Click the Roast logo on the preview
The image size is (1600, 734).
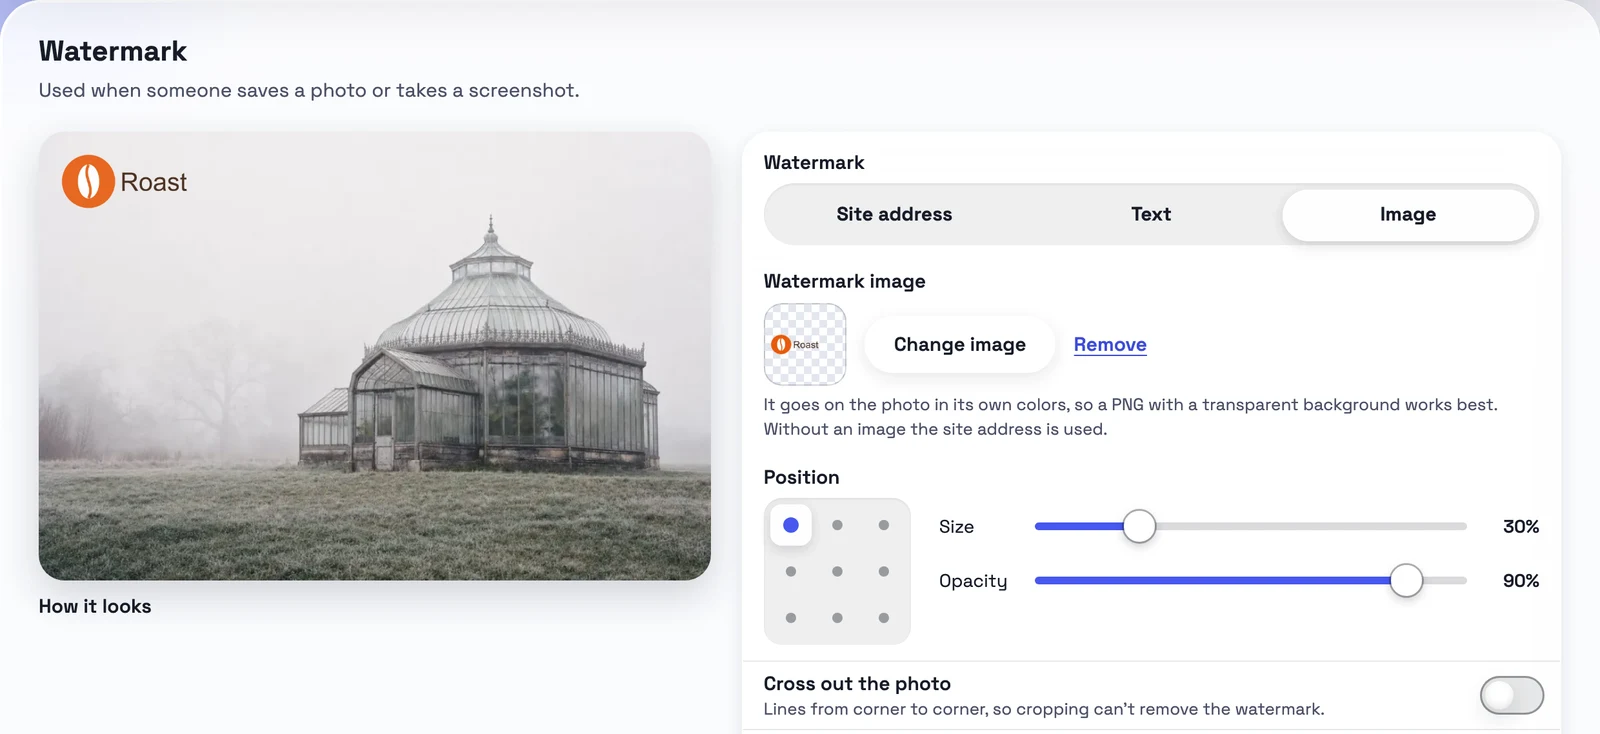[x=125, y=181]
